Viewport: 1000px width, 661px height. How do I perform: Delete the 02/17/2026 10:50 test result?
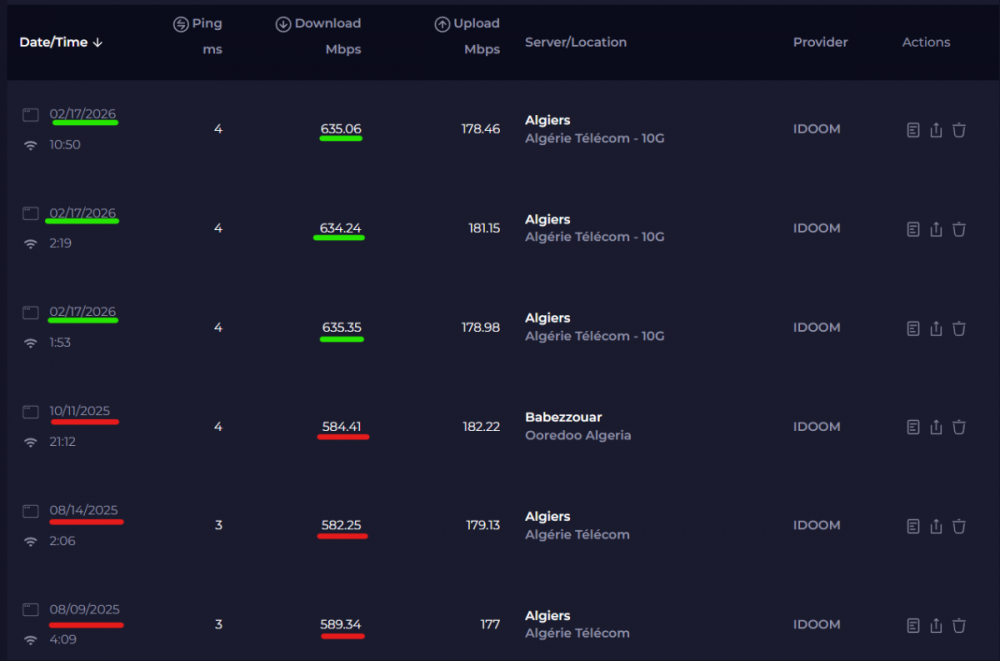959,130
